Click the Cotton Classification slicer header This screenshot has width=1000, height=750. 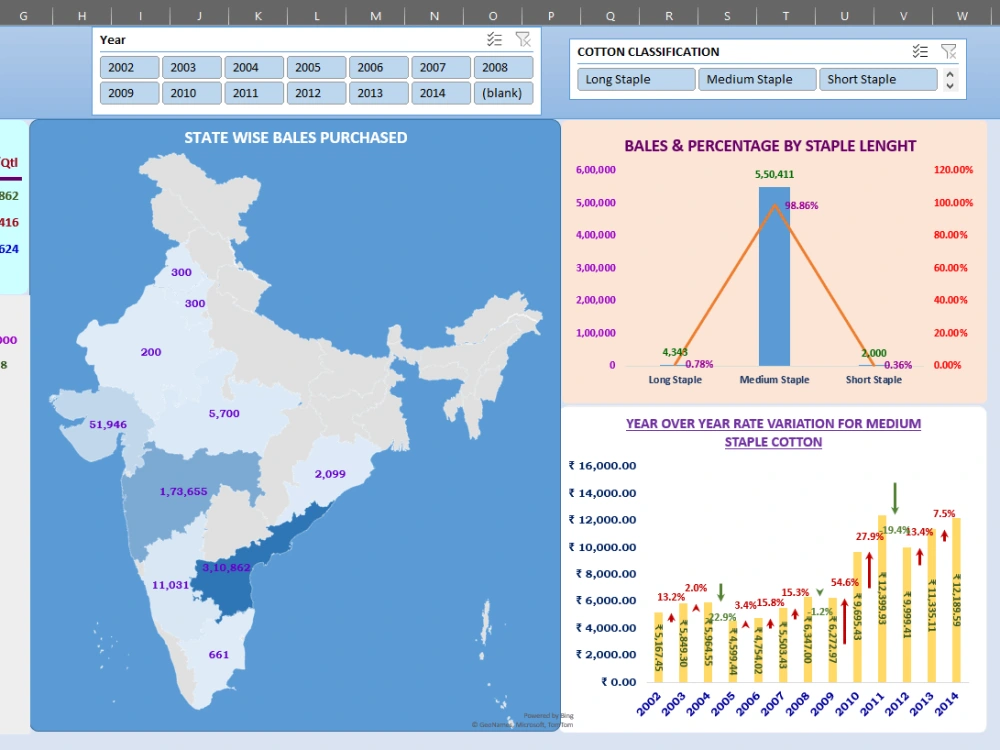point(648,52)
